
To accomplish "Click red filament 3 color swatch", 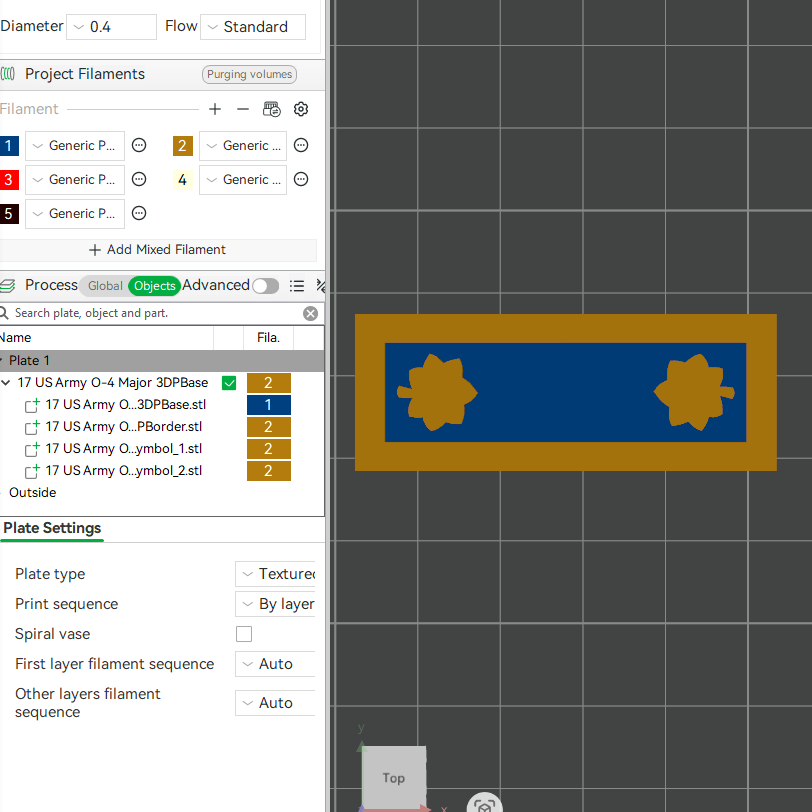I will (x=9, y=180).
